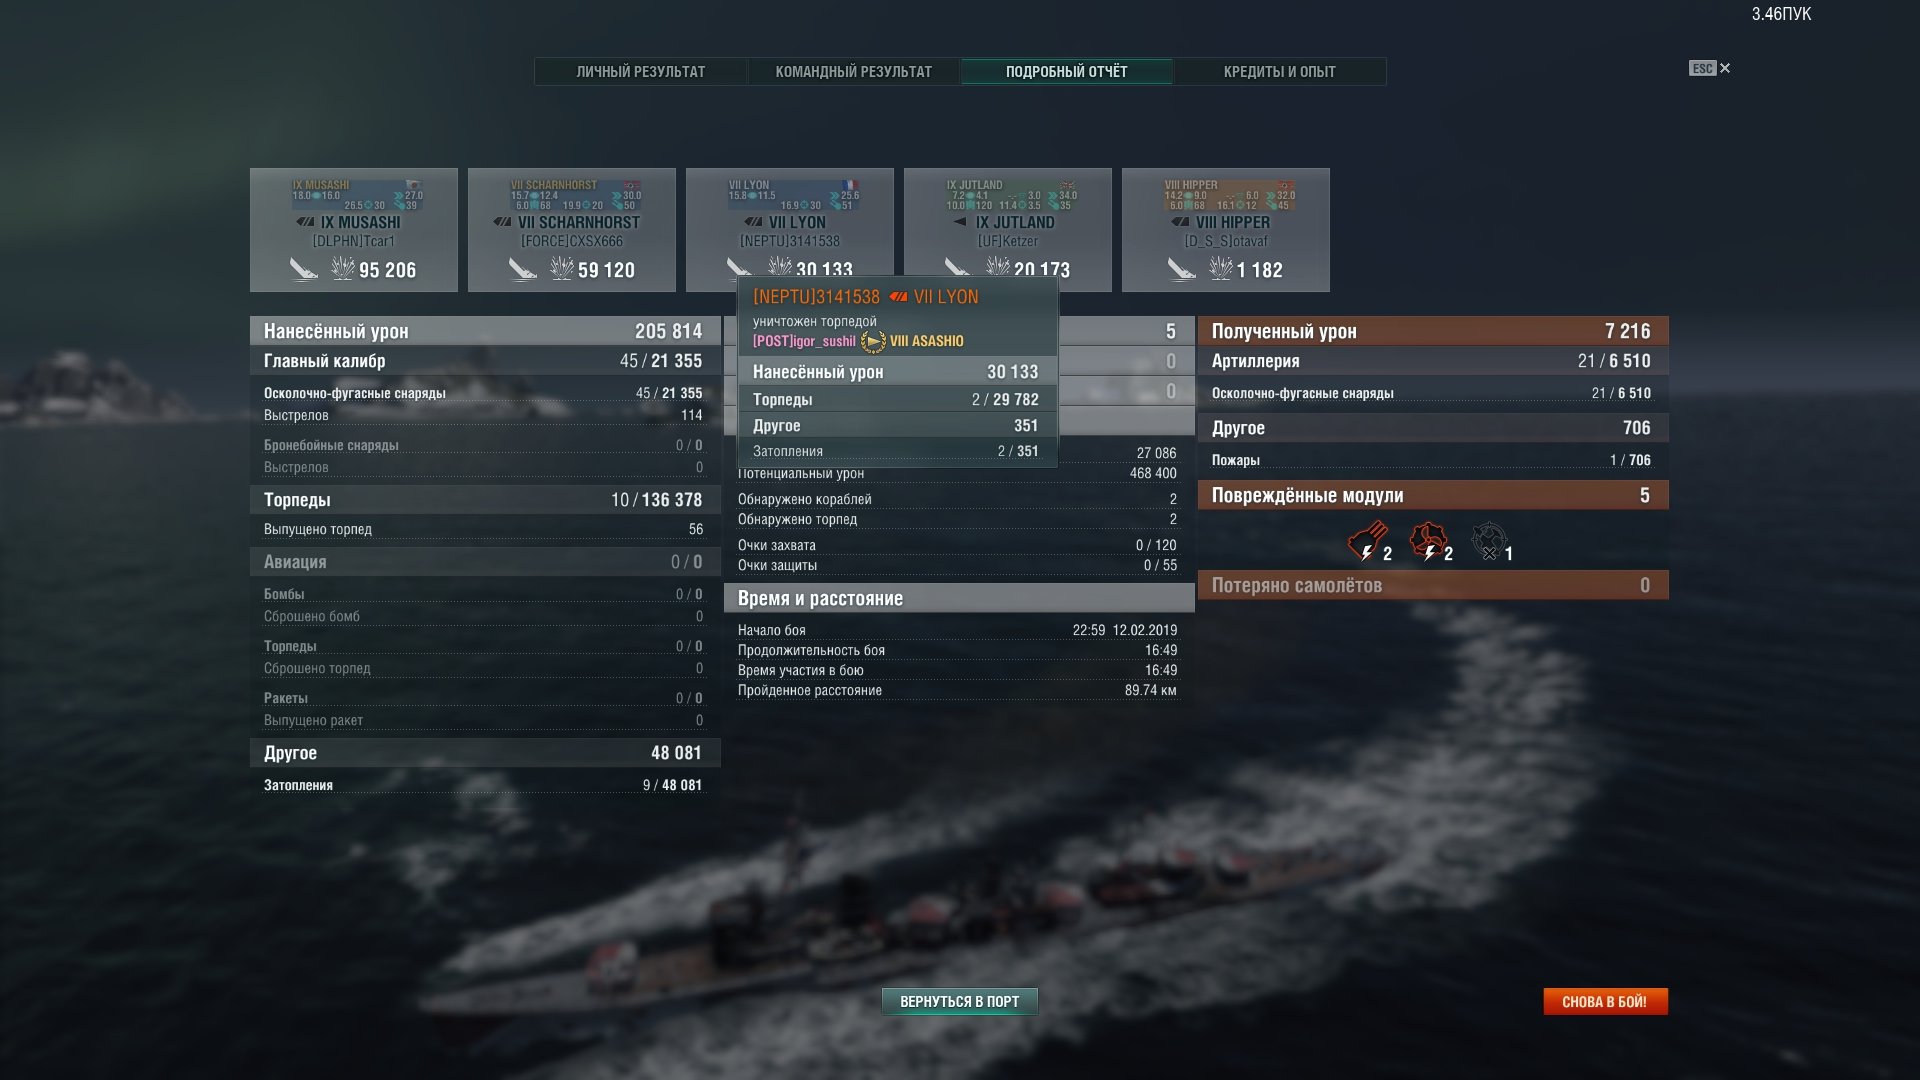Click the sunk-ship icon on the Musashi card

pyautogui.click(x=303, y=269)
